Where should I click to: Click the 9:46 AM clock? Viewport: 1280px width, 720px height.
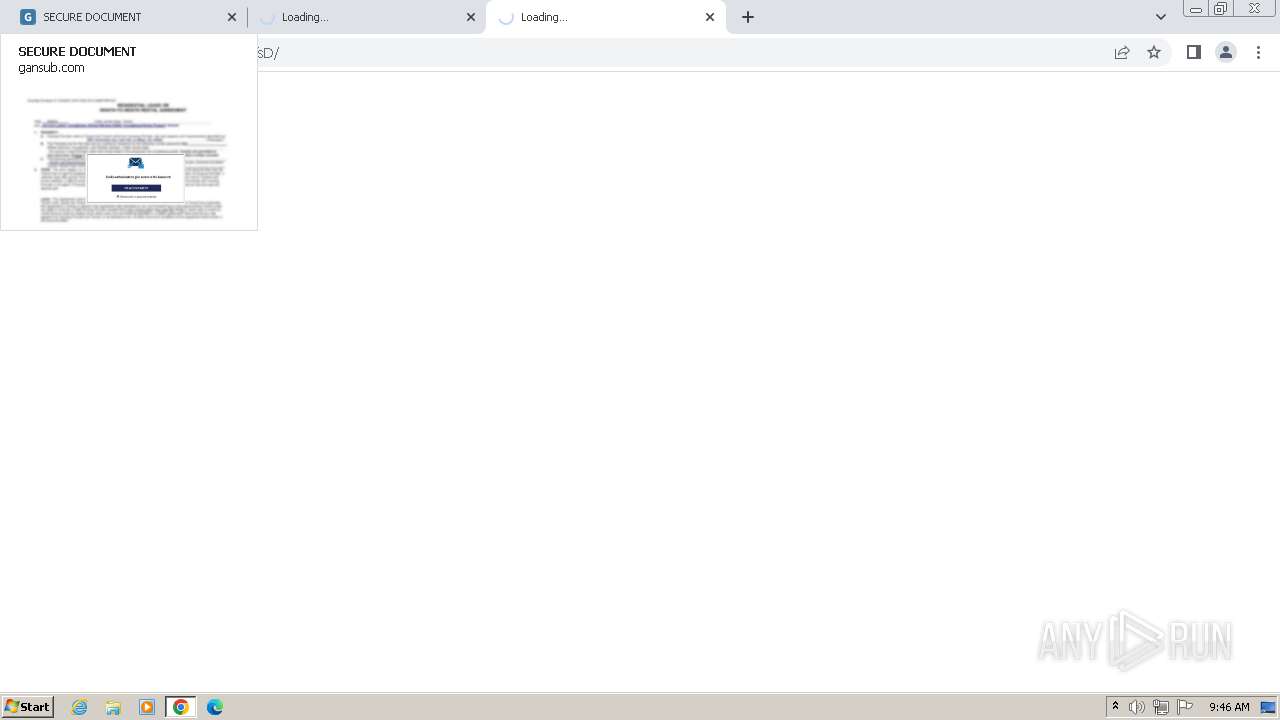[x=1229, y=707]
